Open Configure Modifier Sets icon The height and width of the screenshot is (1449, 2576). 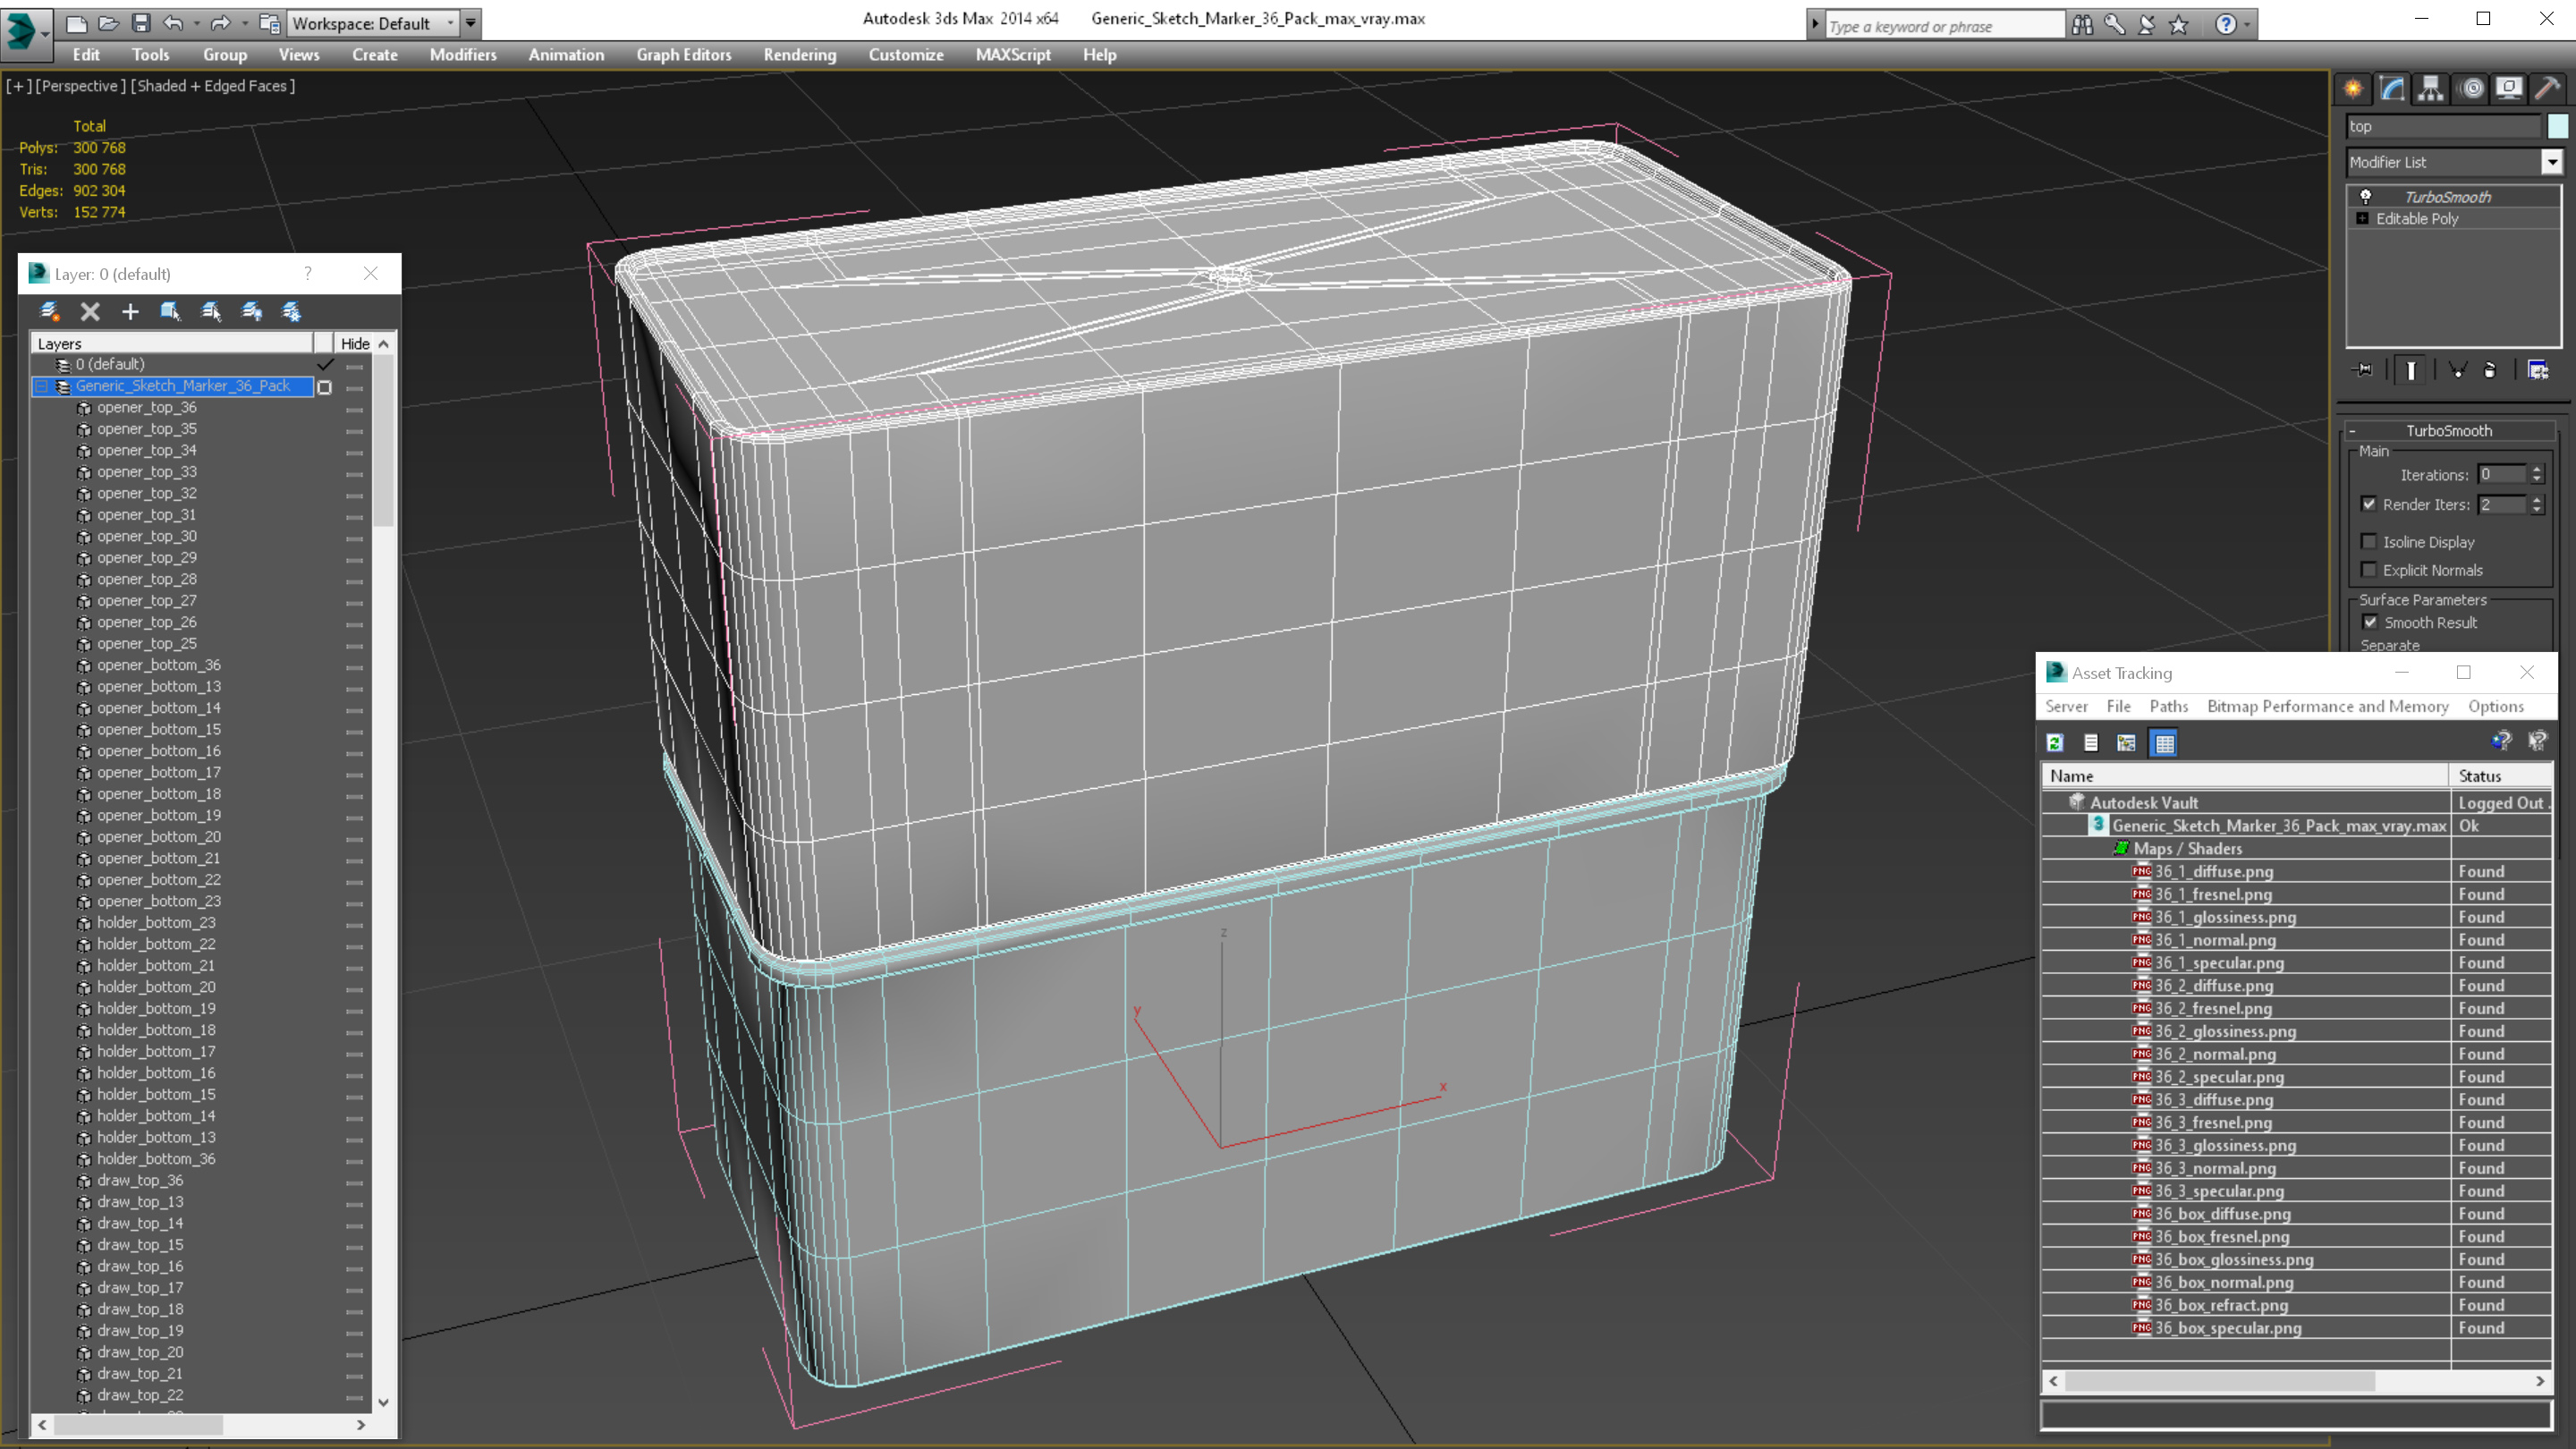pyautogui.click(x=2538, y=370)
